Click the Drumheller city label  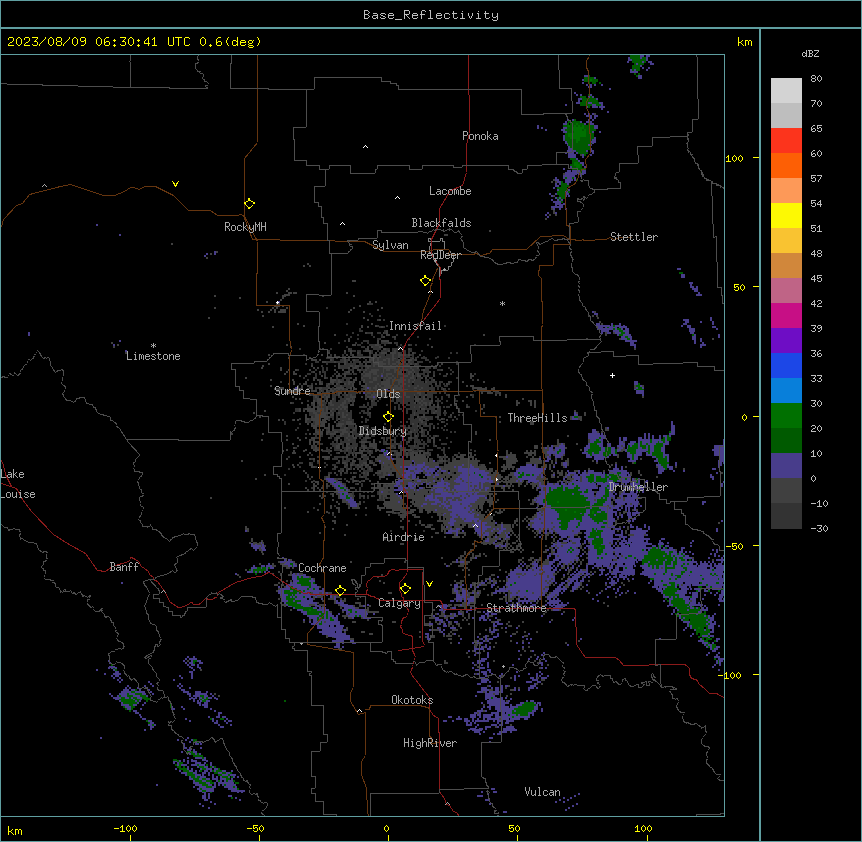click(638, 487)
